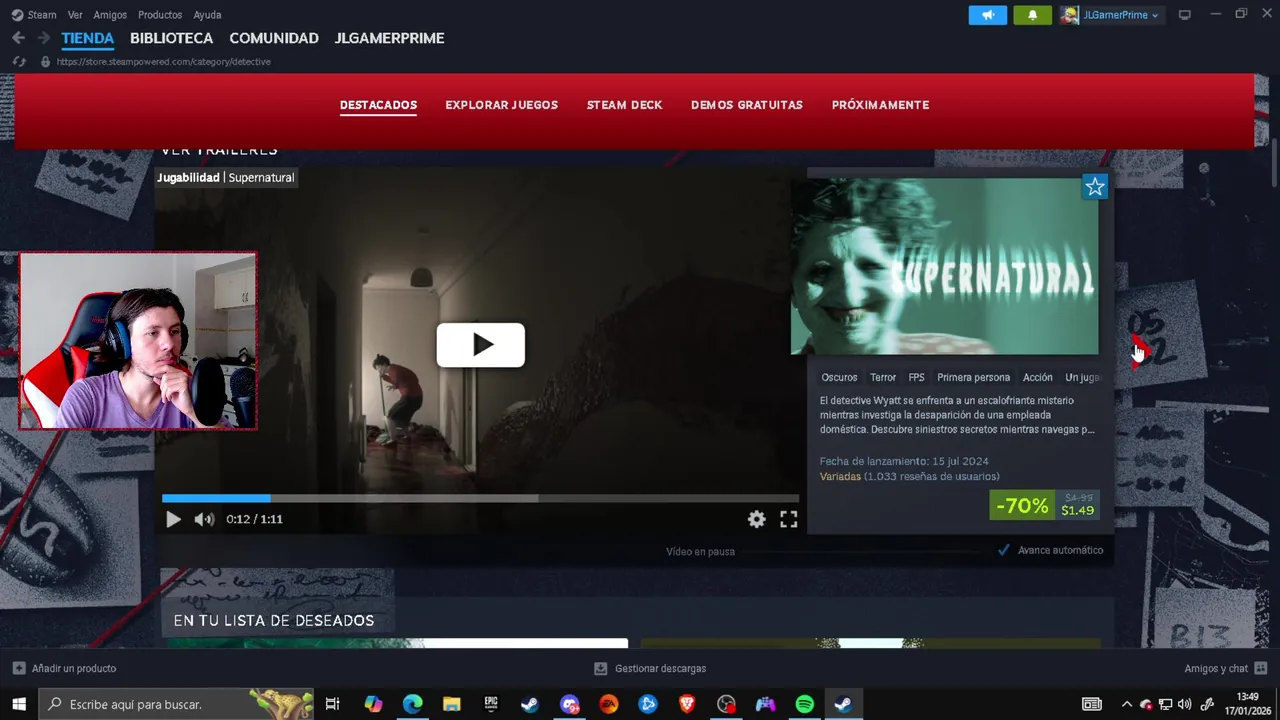This screenshot has width=1280, height=720.
Task: Go to BIBLIOTECA section
Action: pos(172,38)
